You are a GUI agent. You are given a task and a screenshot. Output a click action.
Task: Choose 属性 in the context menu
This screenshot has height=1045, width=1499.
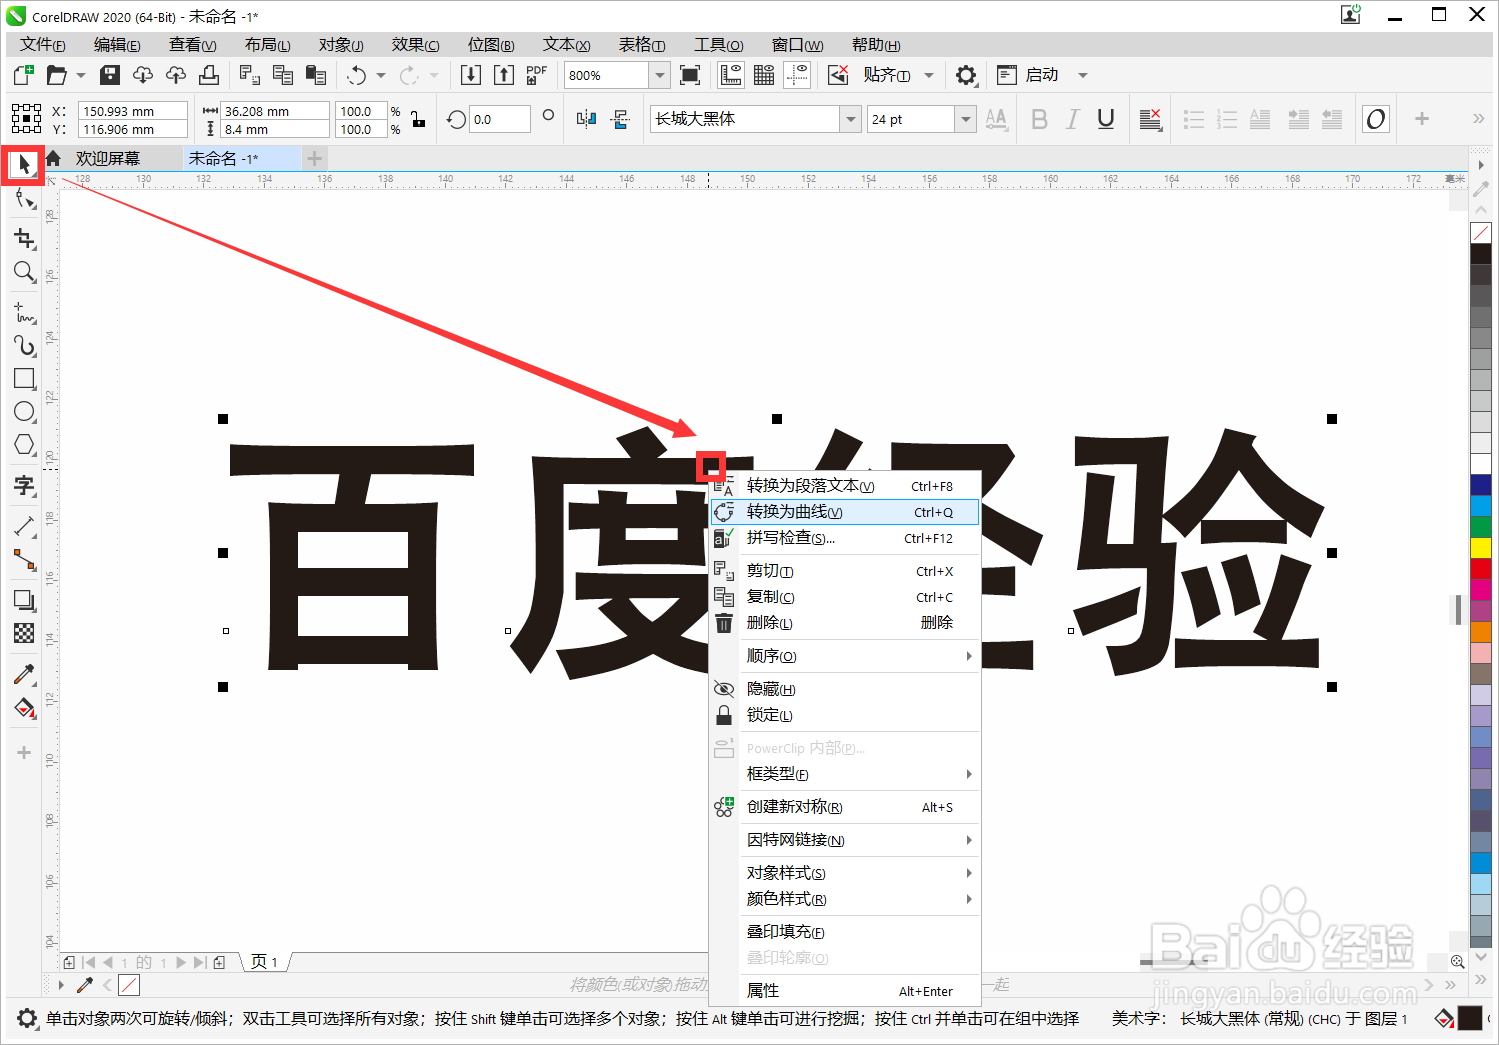(845, 991)
